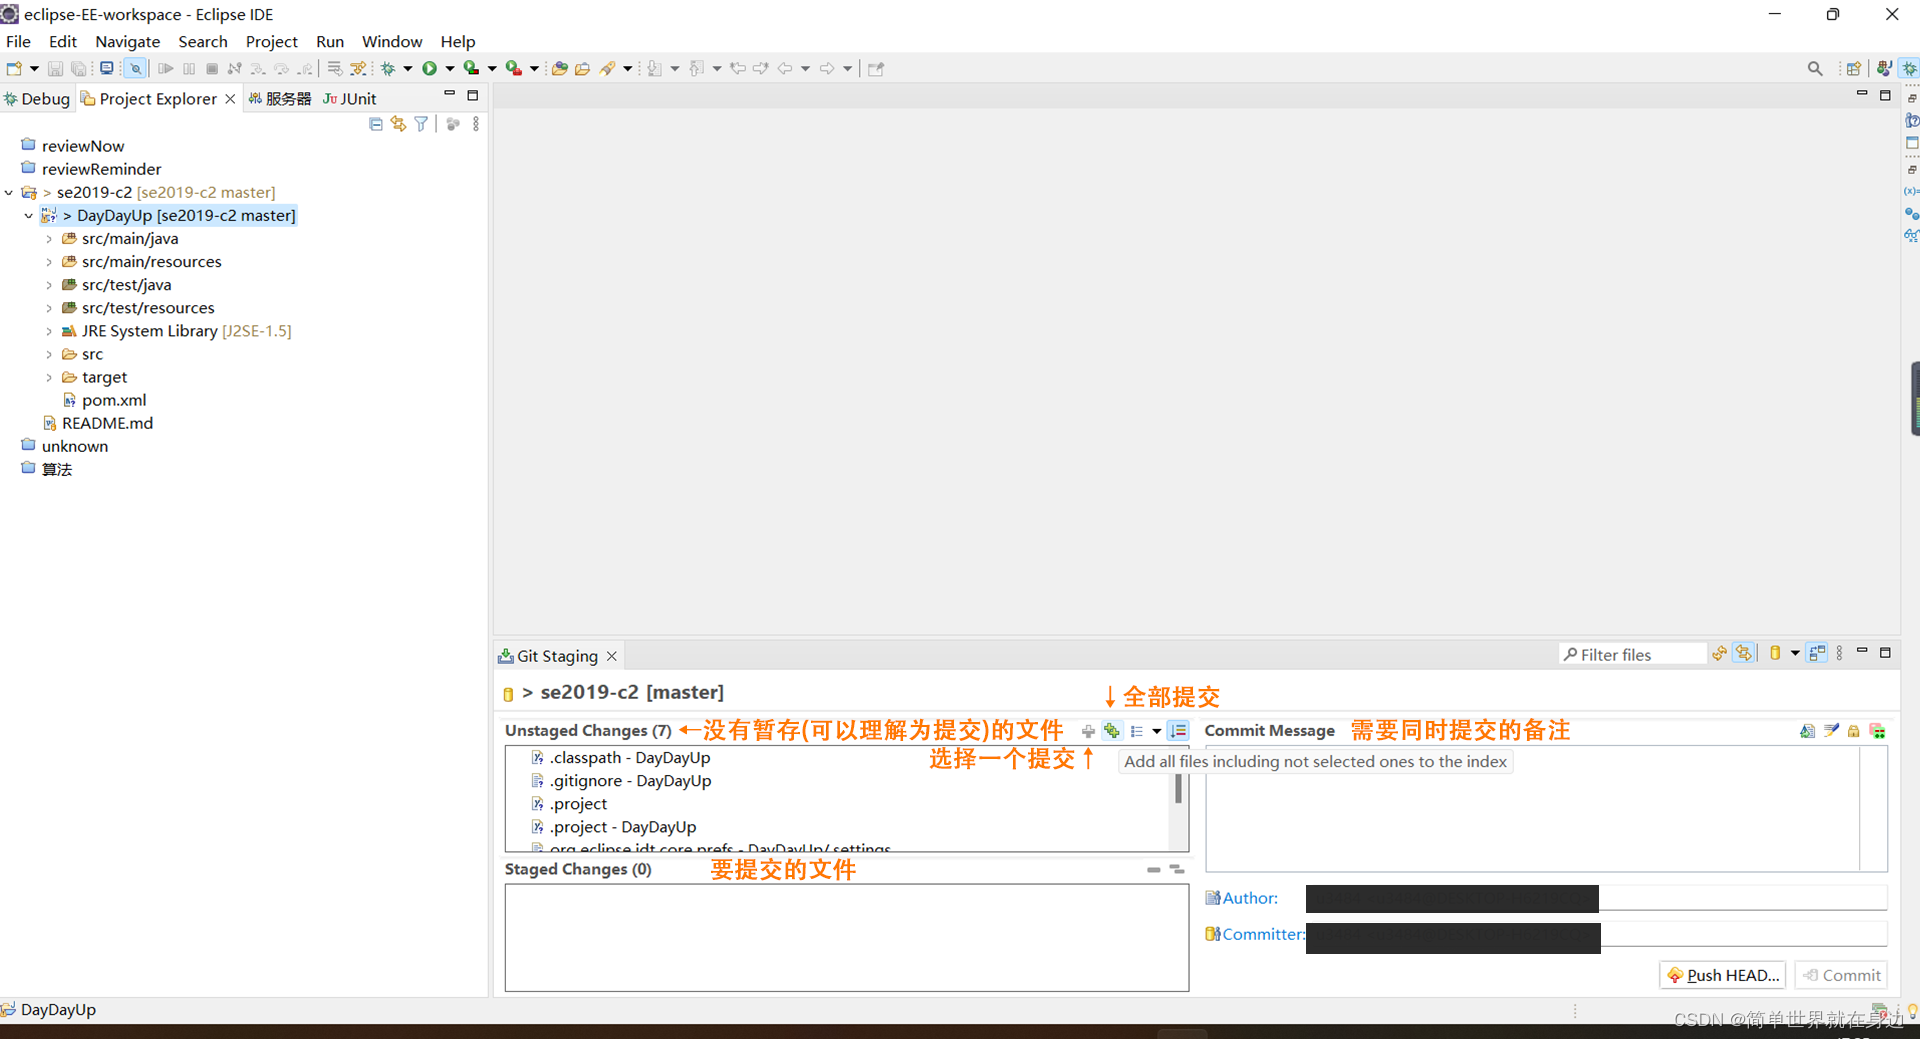Click the Commit button
The width and height of the screenshot is (1920, 1039).
pos(1841,975)
